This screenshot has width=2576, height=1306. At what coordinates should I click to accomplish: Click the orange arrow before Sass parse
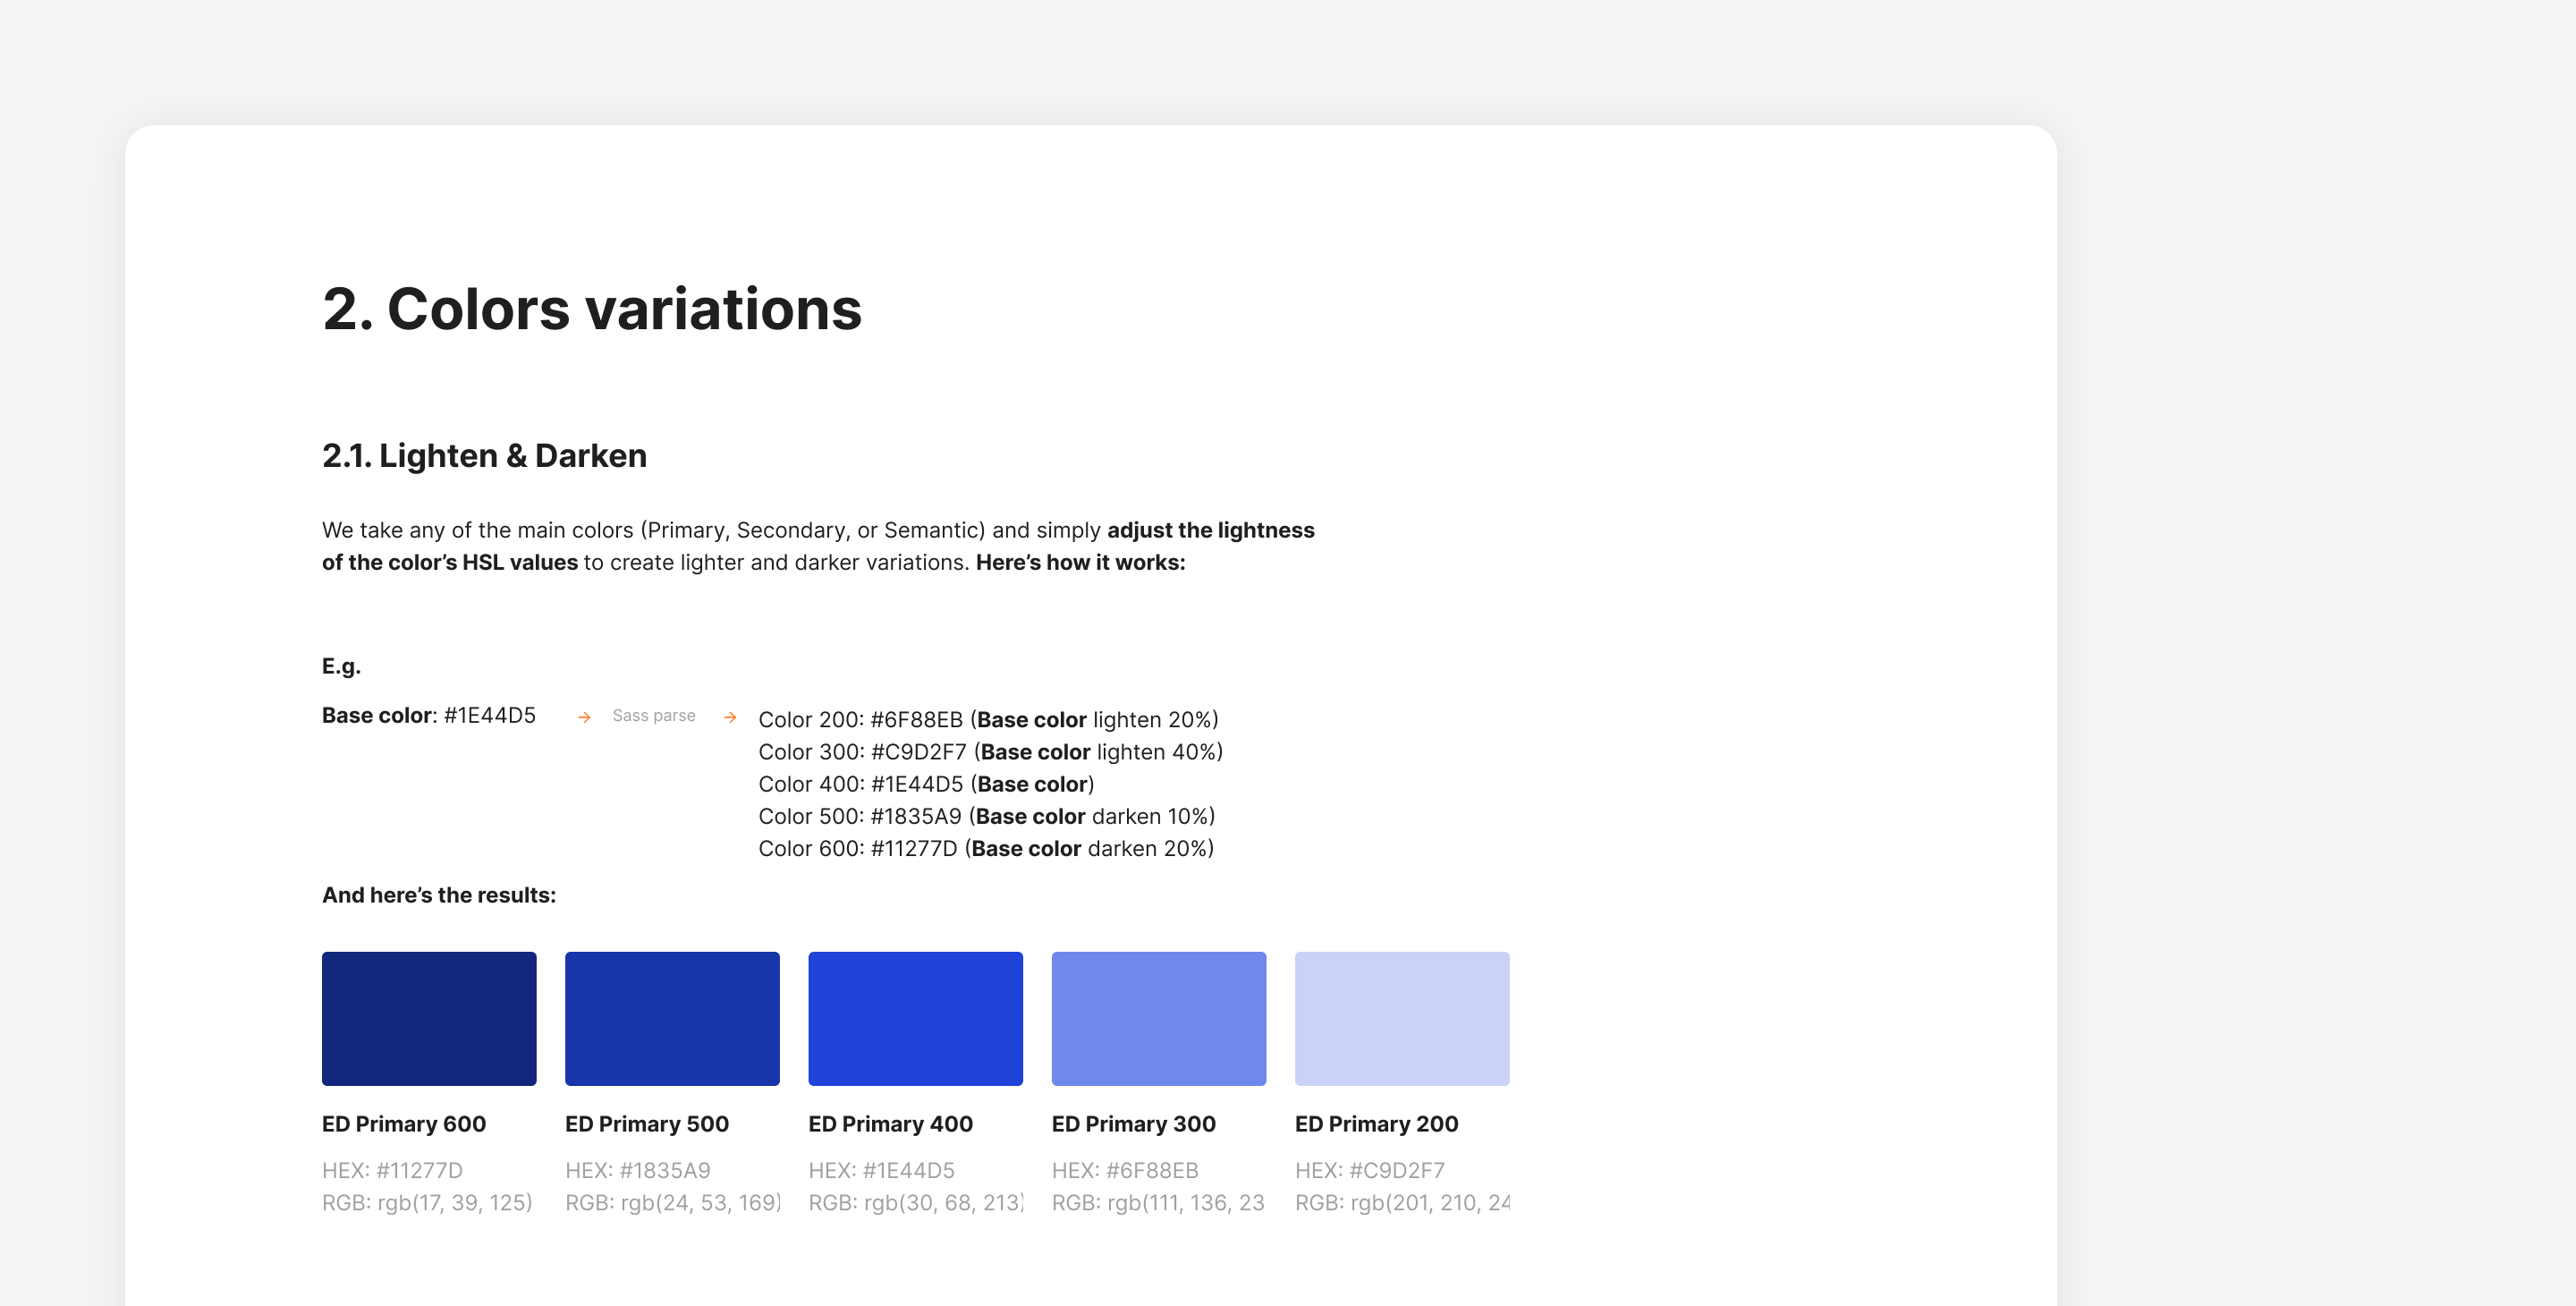tap(584, 717)
